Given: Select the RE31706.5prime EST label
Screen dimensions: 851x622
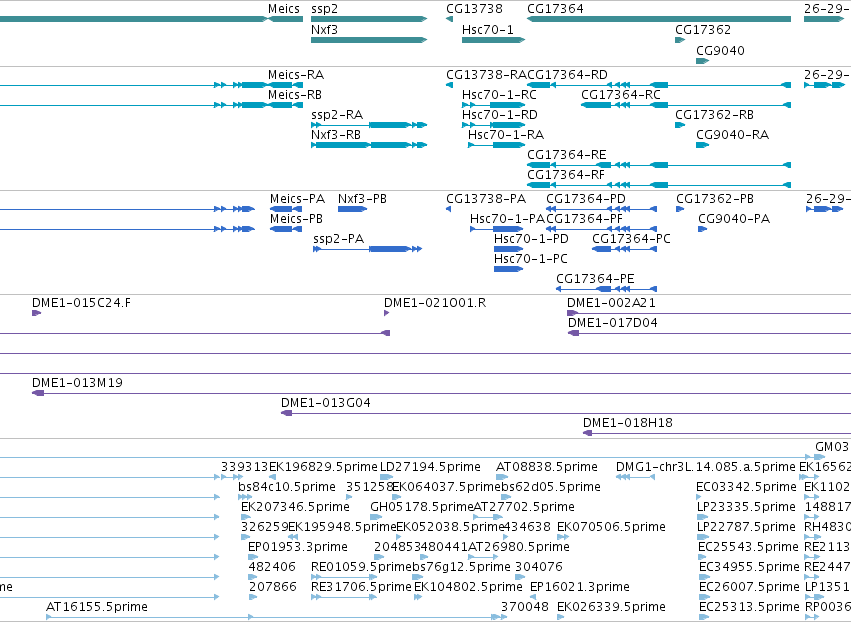Looking at the screenshot, I should 361,587.
